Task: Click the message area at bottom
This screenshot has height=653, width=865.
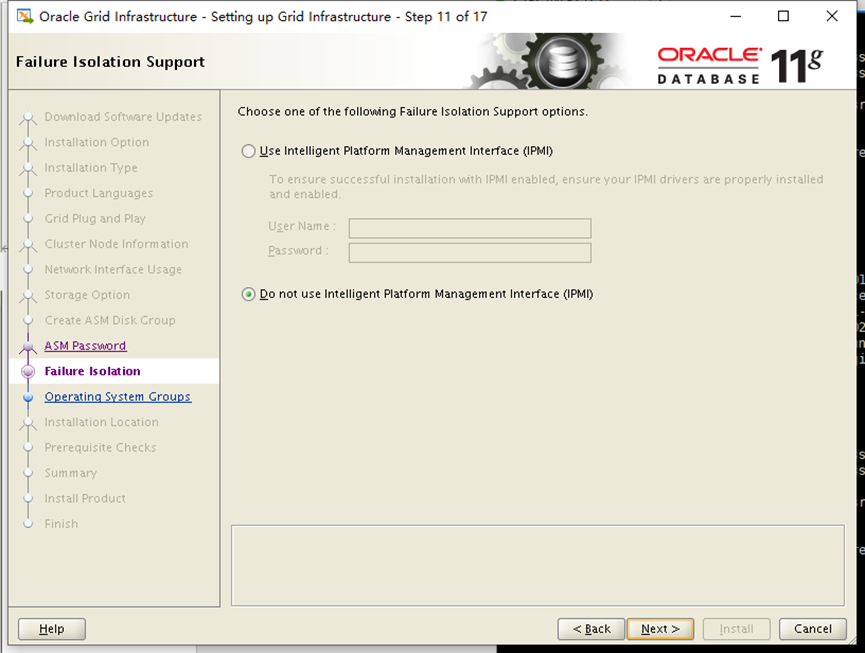Action: tap(537, 565)
